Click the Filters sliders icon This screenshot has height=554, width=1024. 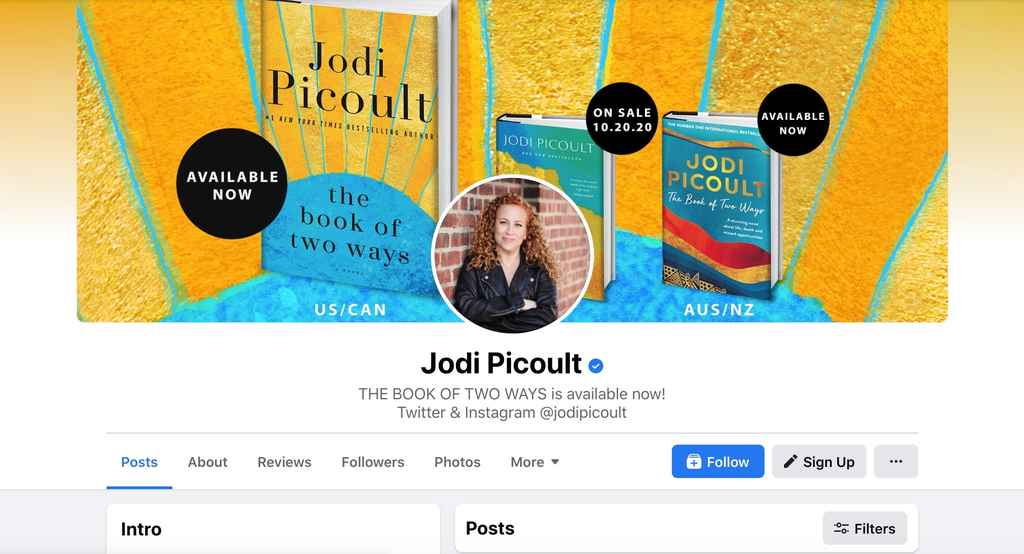(x=841, y=529)
